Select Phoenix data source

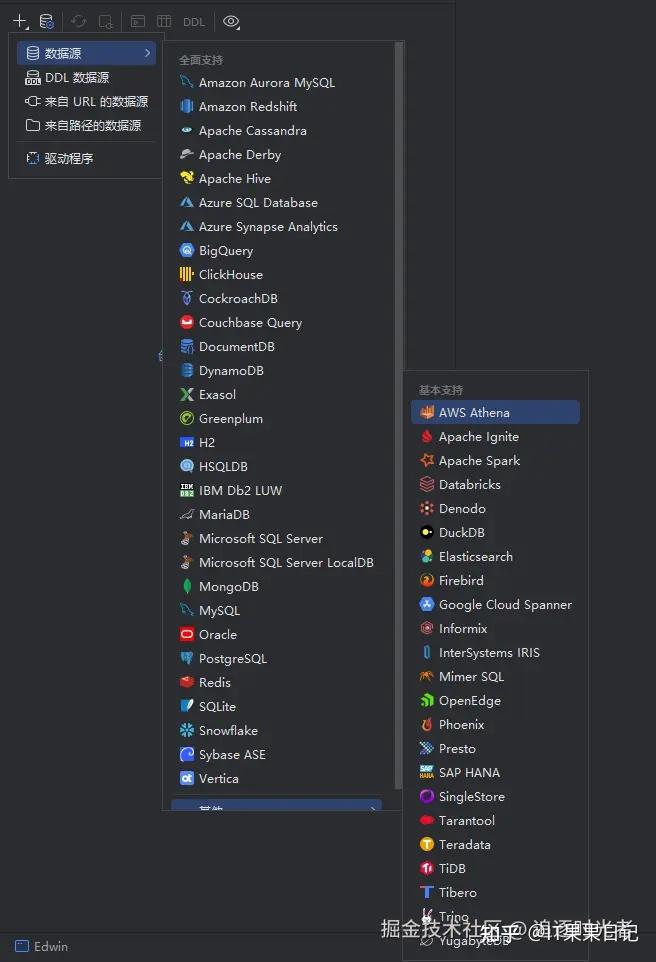click(495, 725)
